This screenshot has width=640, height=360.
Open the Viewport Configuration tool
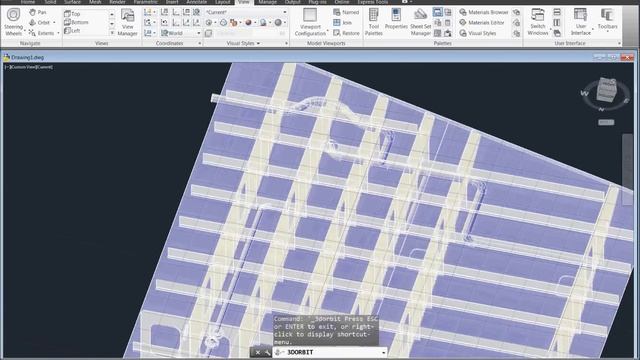pyautogui.click(x=310, y=22)
